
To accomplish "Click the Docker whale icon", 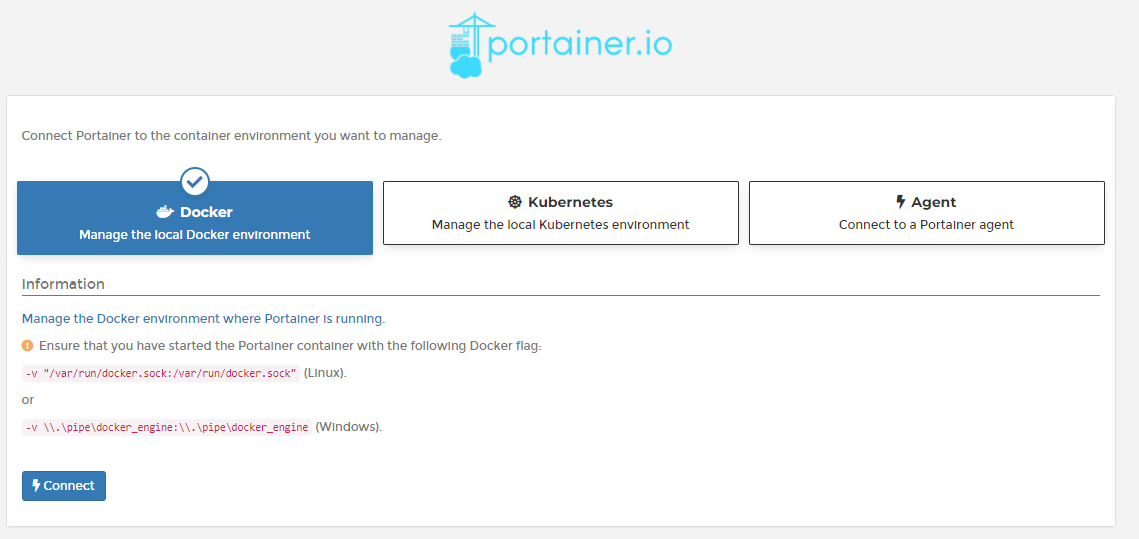I will [x=166, y=212].
